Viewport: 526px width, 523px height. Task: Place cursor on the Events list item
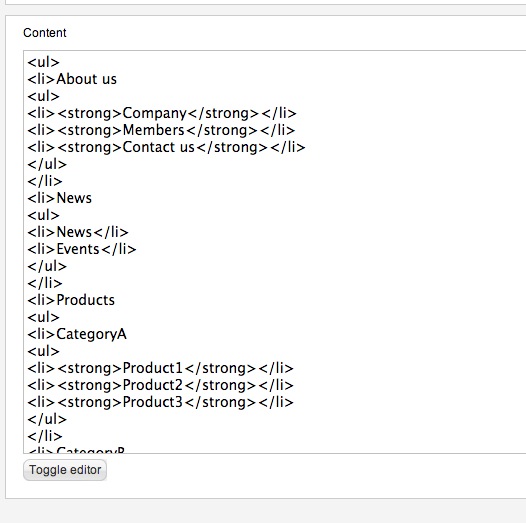click(x=82, y=249)
